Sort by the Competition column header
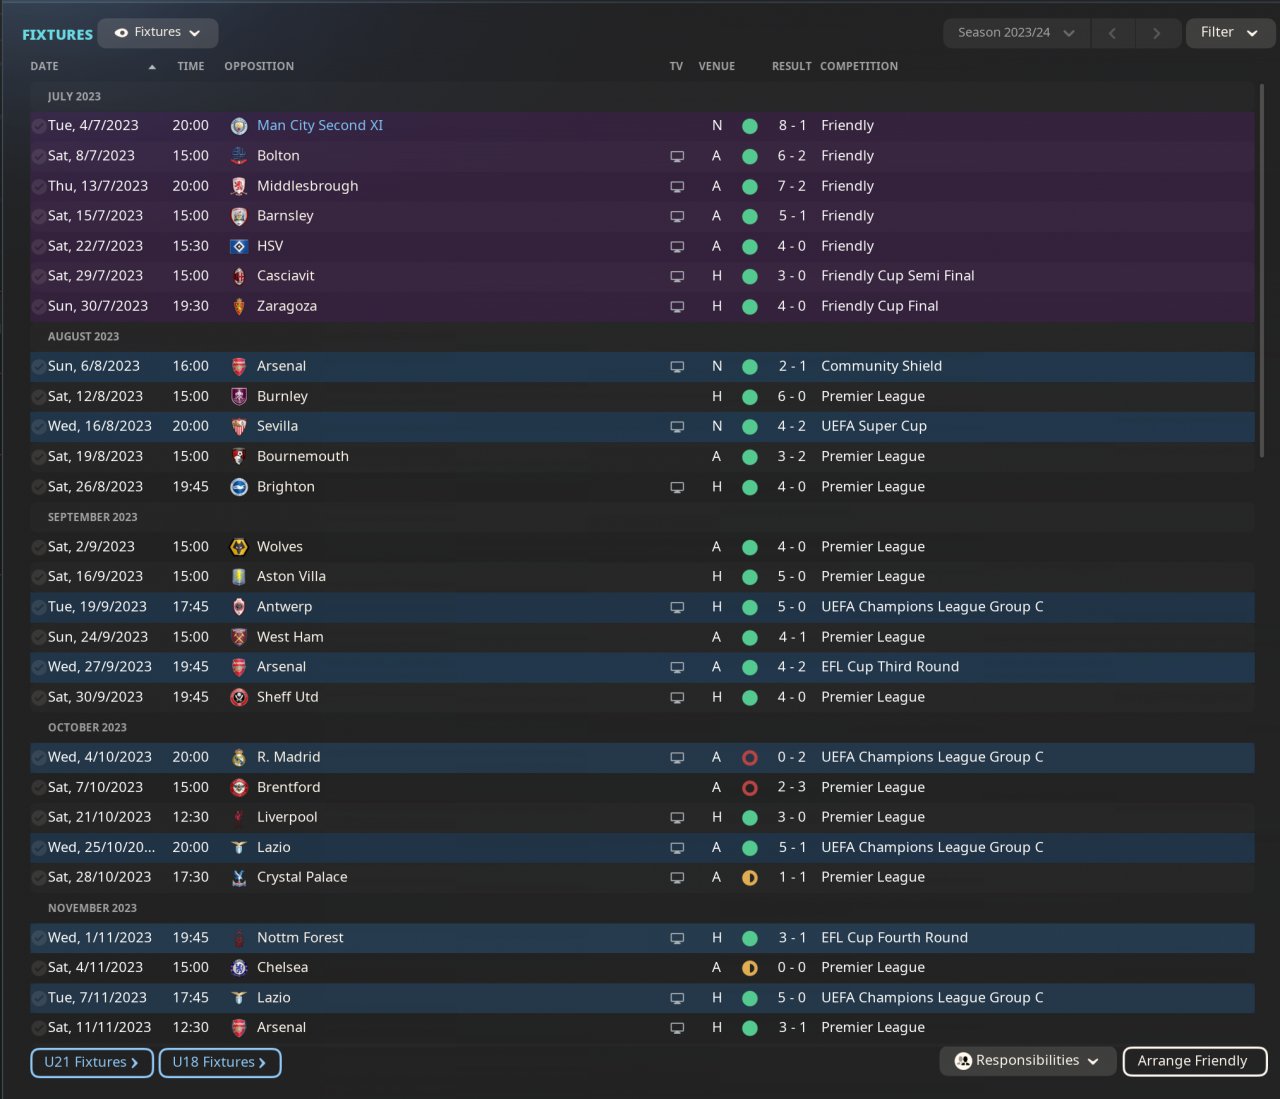Image resolution: width=1280 pixels, height=1099 pixels. (x=858, y=66)
